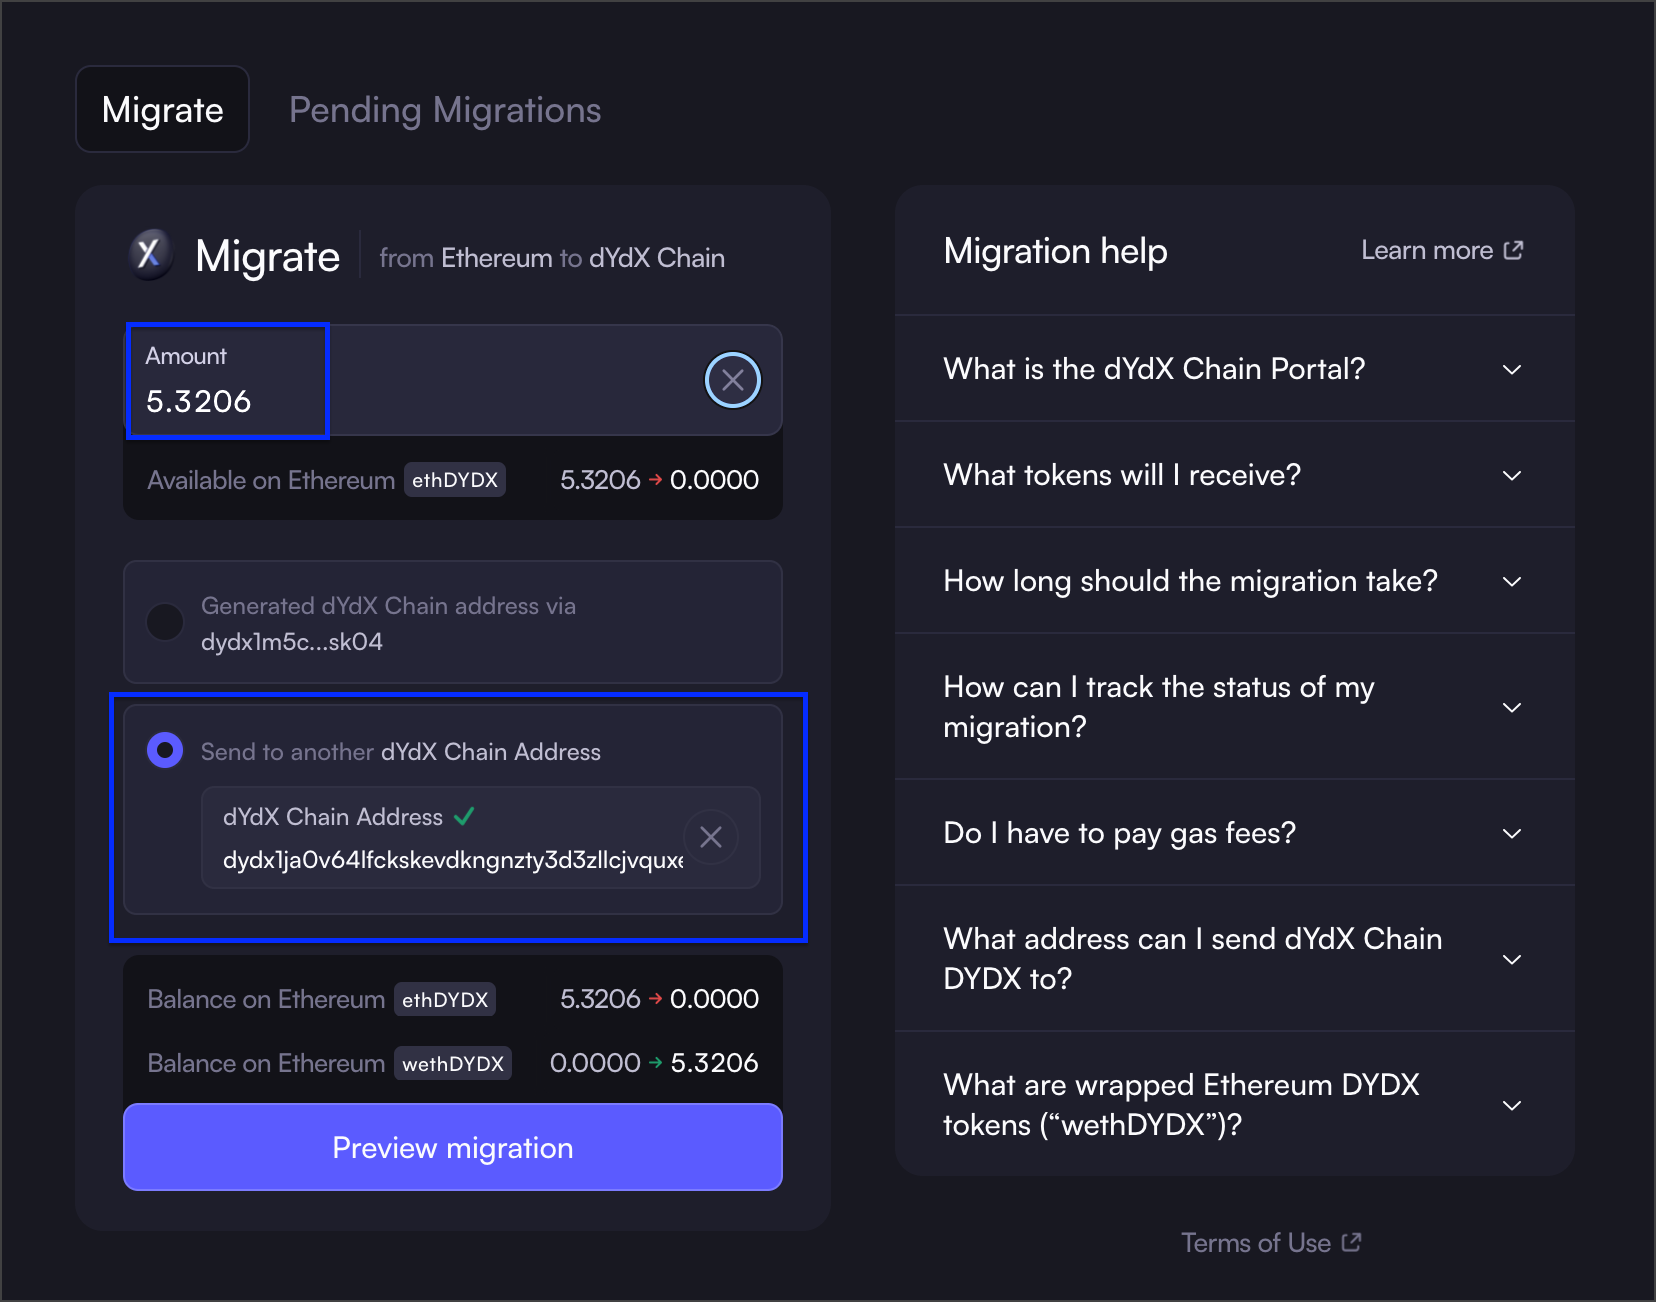
Task: Select Send to another dYdX Chain Address
Action: click(165, 750)
